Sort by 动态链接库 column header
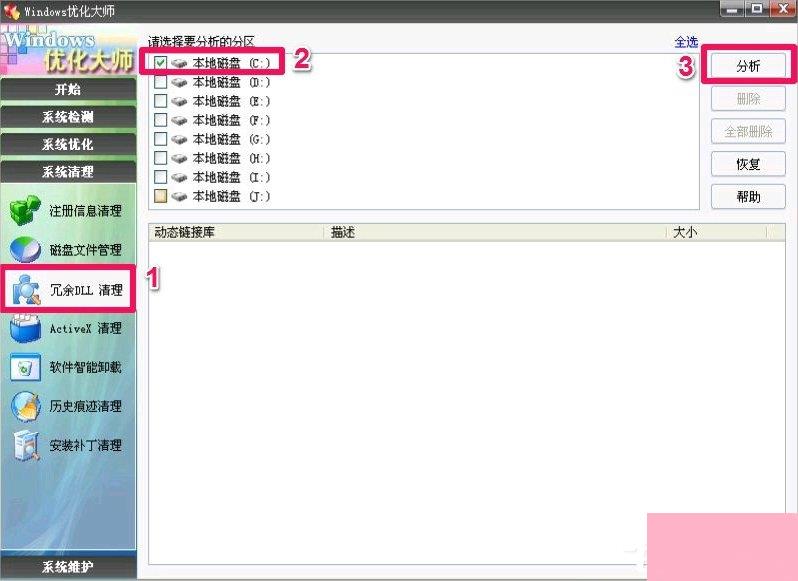This screenshot has height=581, width=798. coord(236,233)
